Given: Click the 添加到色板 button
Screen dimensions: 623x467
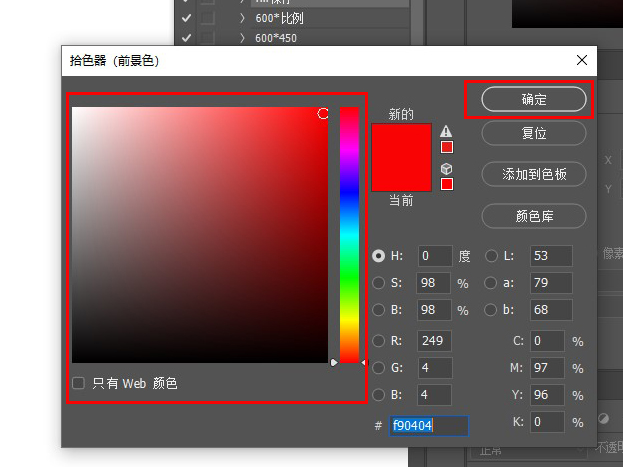Looking at the screenshot, I should [533, 174].
